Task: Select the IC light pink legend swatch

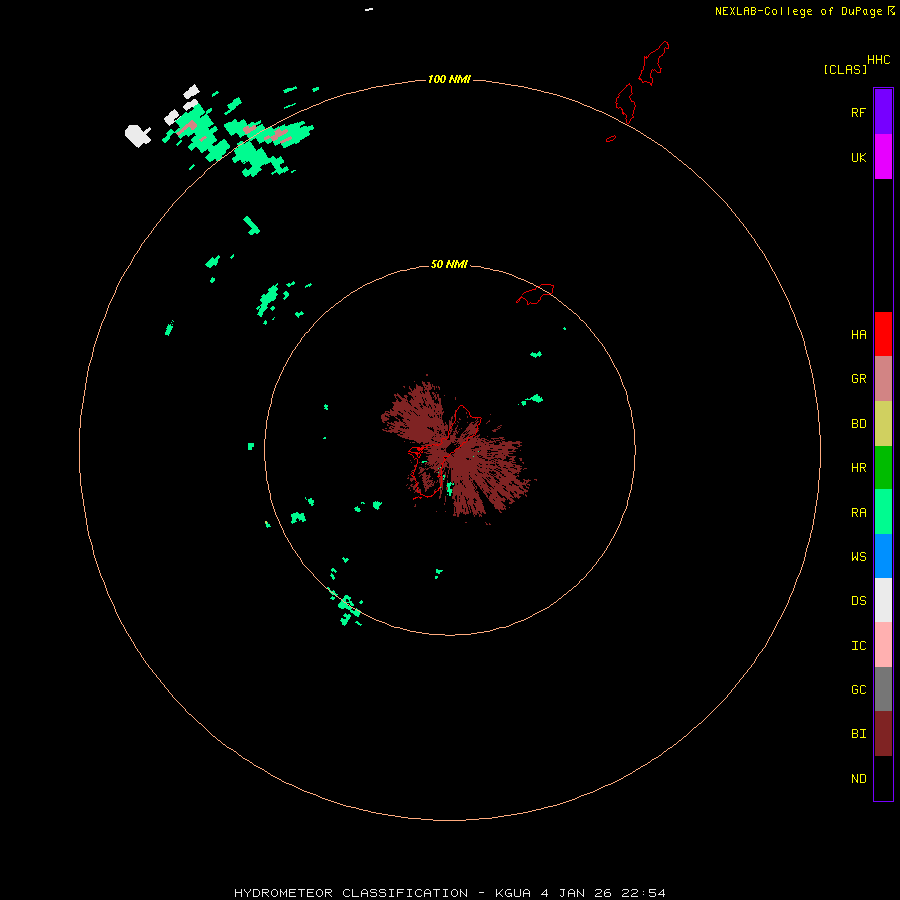Action: (883, 645)
